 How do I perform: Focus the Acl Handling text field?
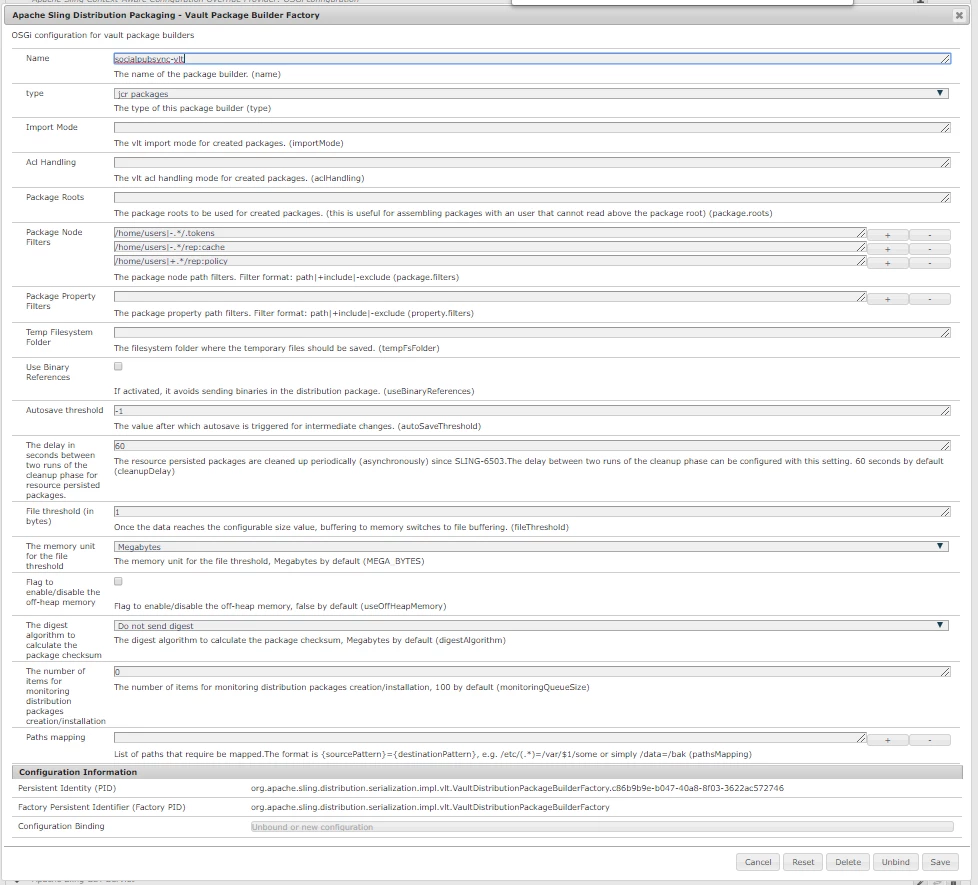pyautogui.click(x=532, y=162)
